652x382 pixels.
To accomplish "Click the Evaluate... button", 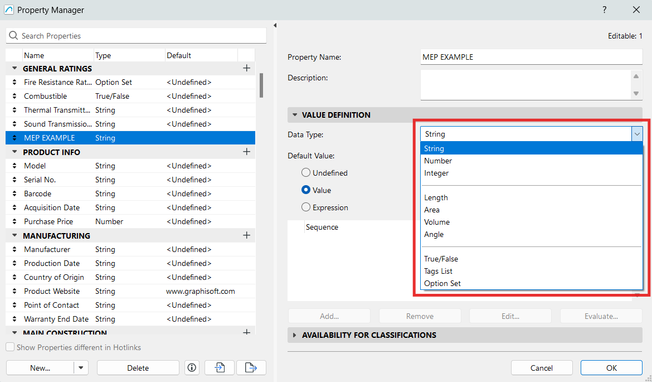I will coord(601,316).
